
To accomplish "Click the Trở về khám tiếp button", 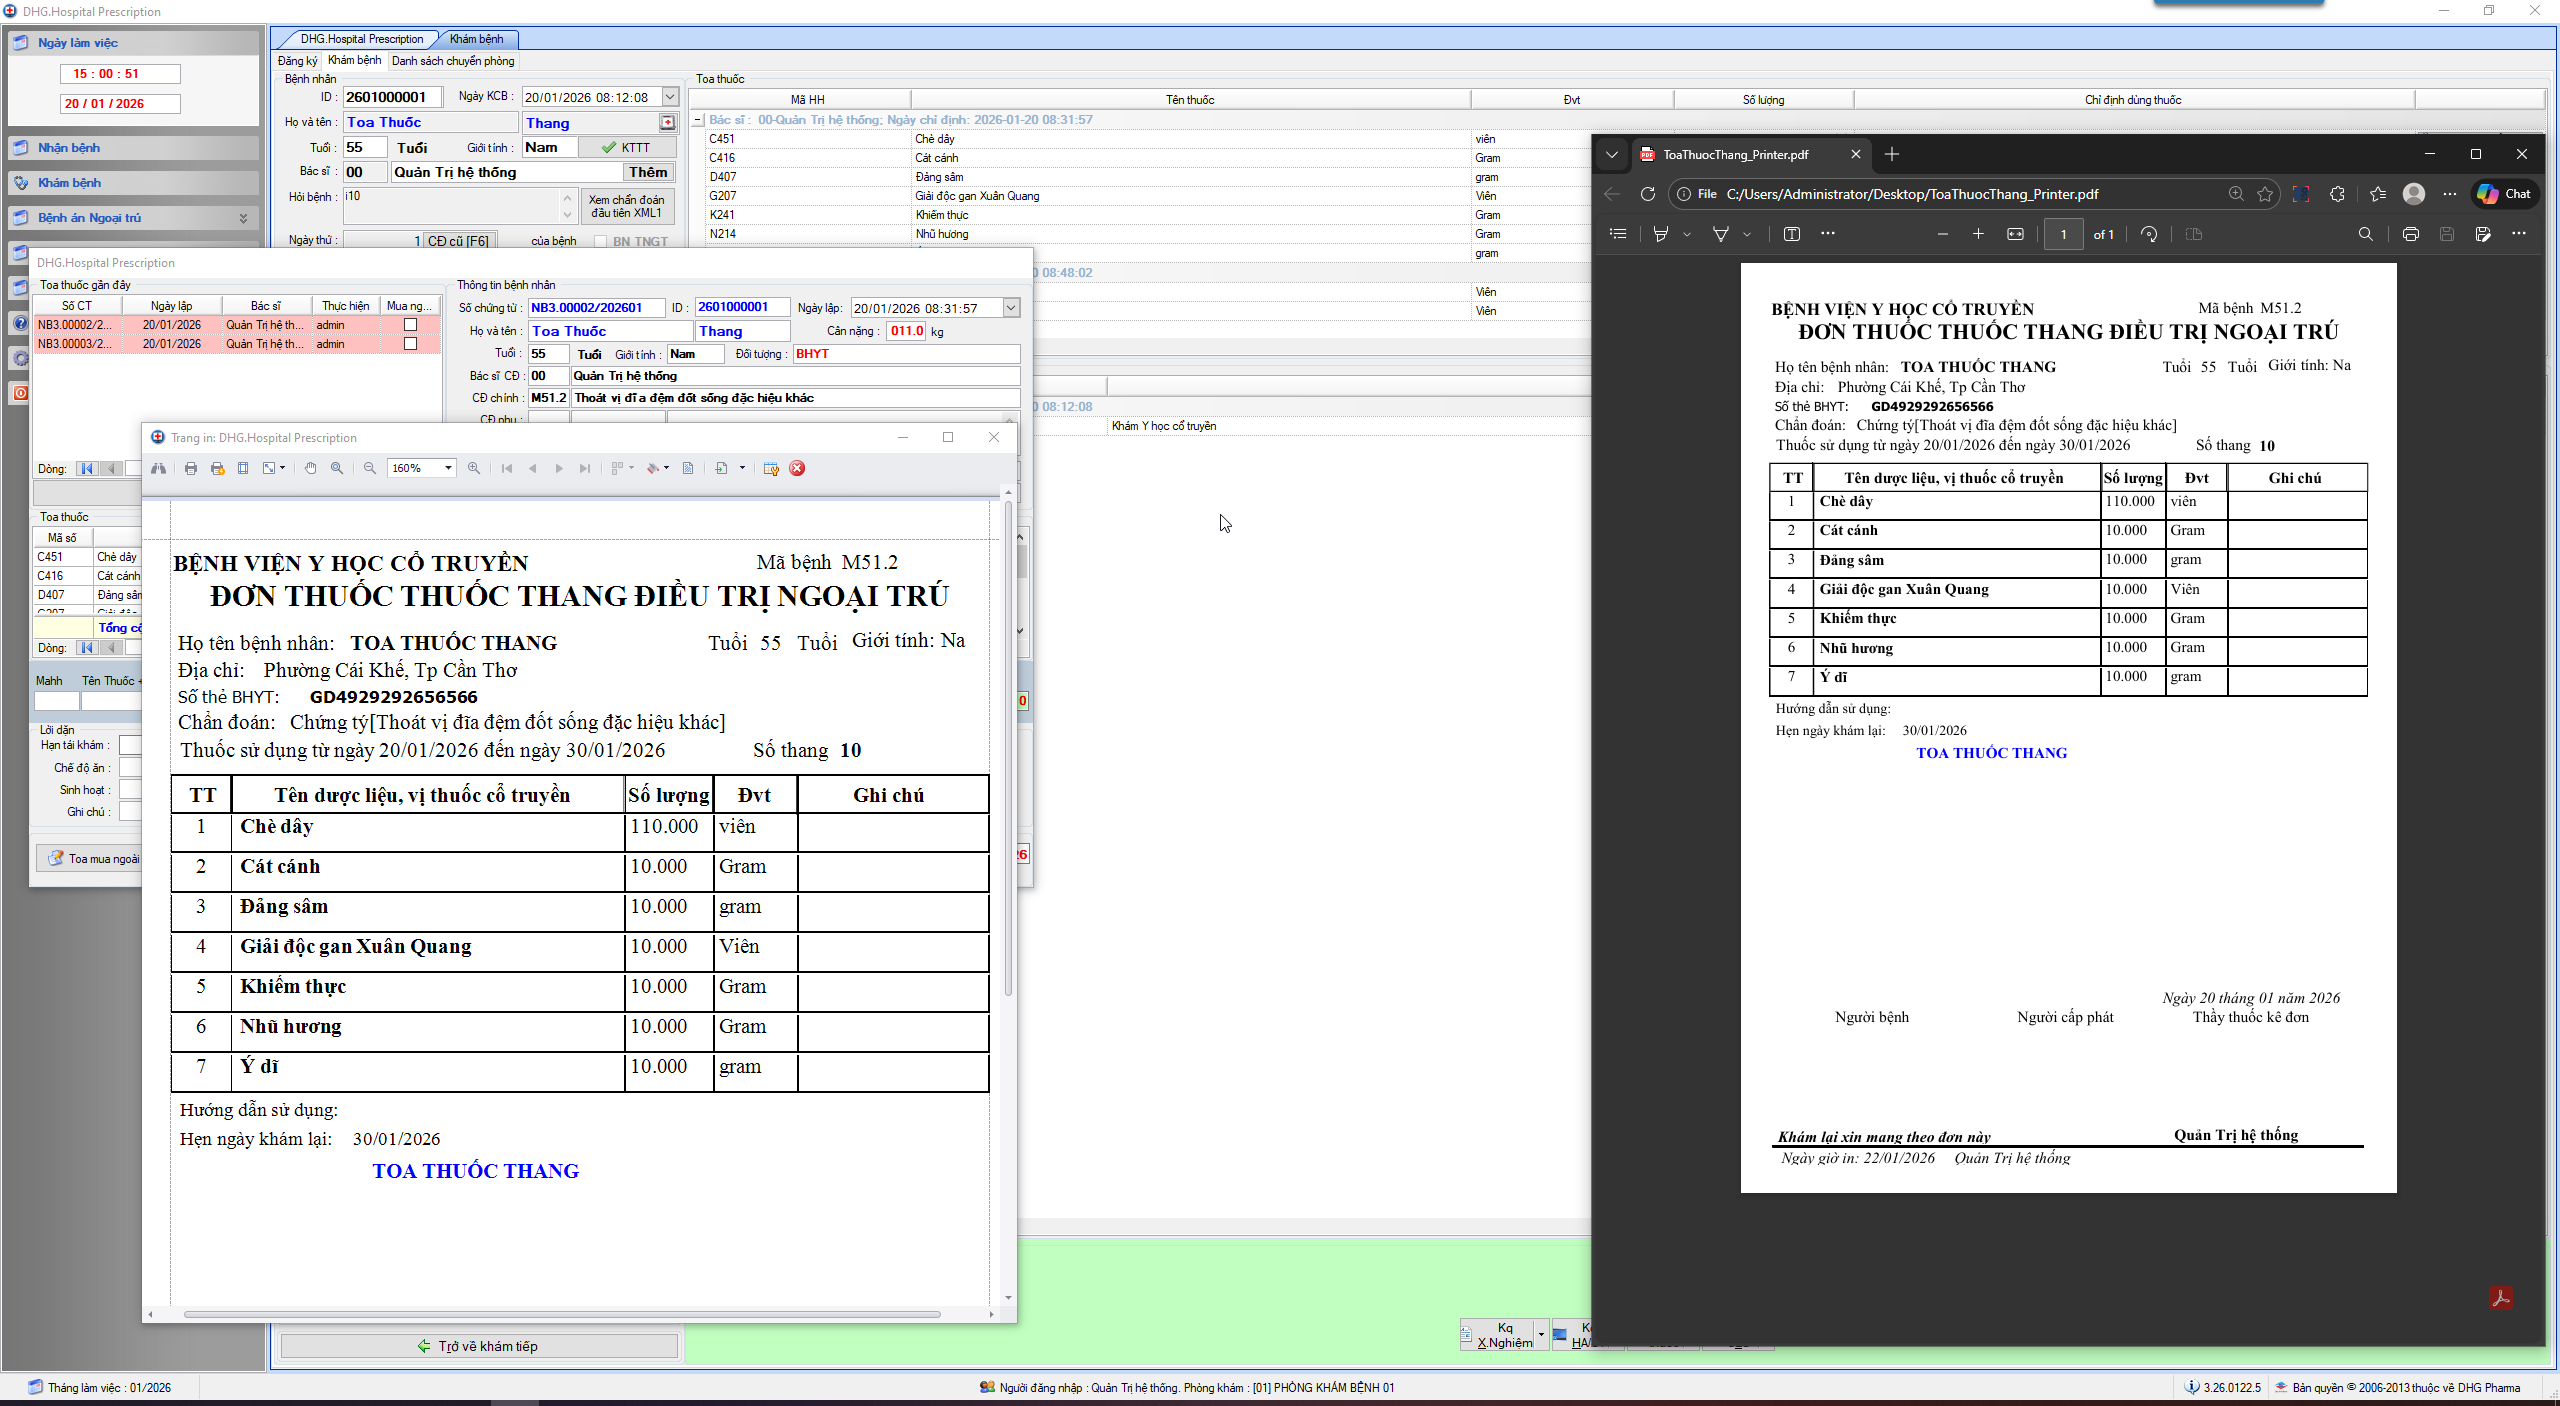I will (x=479, y=1346).
